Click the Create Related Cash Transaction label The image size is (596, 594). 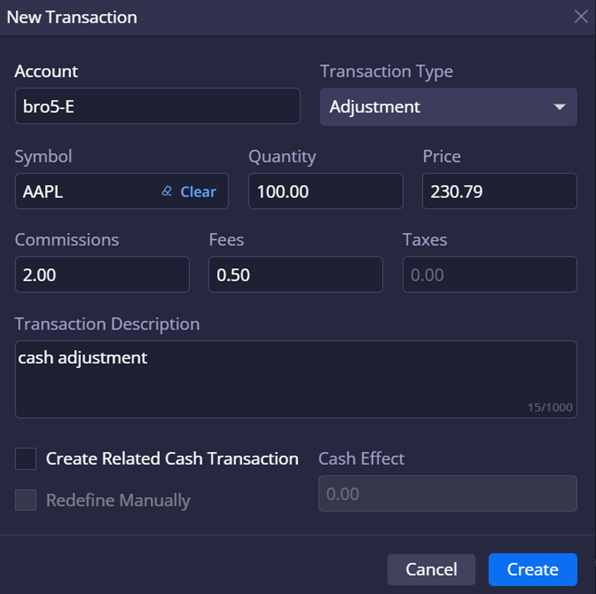(172, 459)
